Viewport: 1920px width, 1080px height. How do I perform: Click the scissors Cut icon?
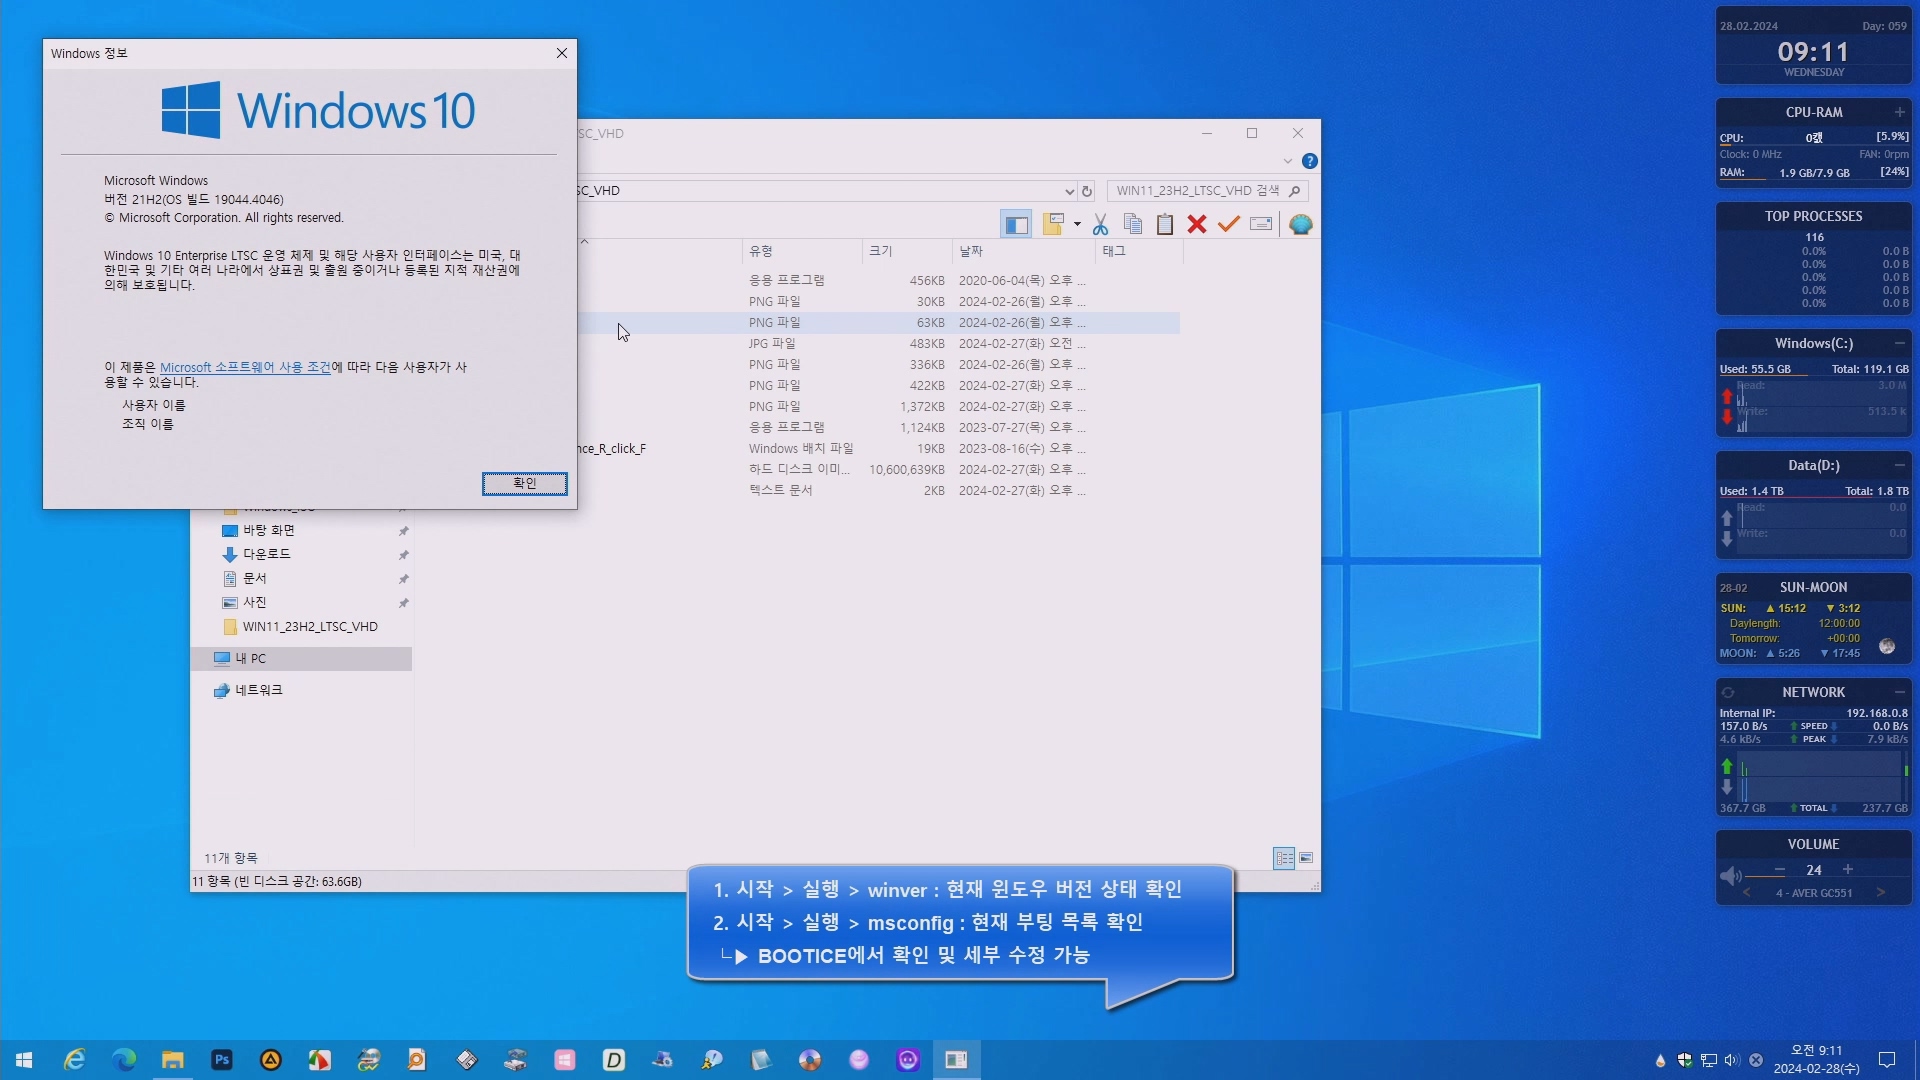[x=1100, y=224]
